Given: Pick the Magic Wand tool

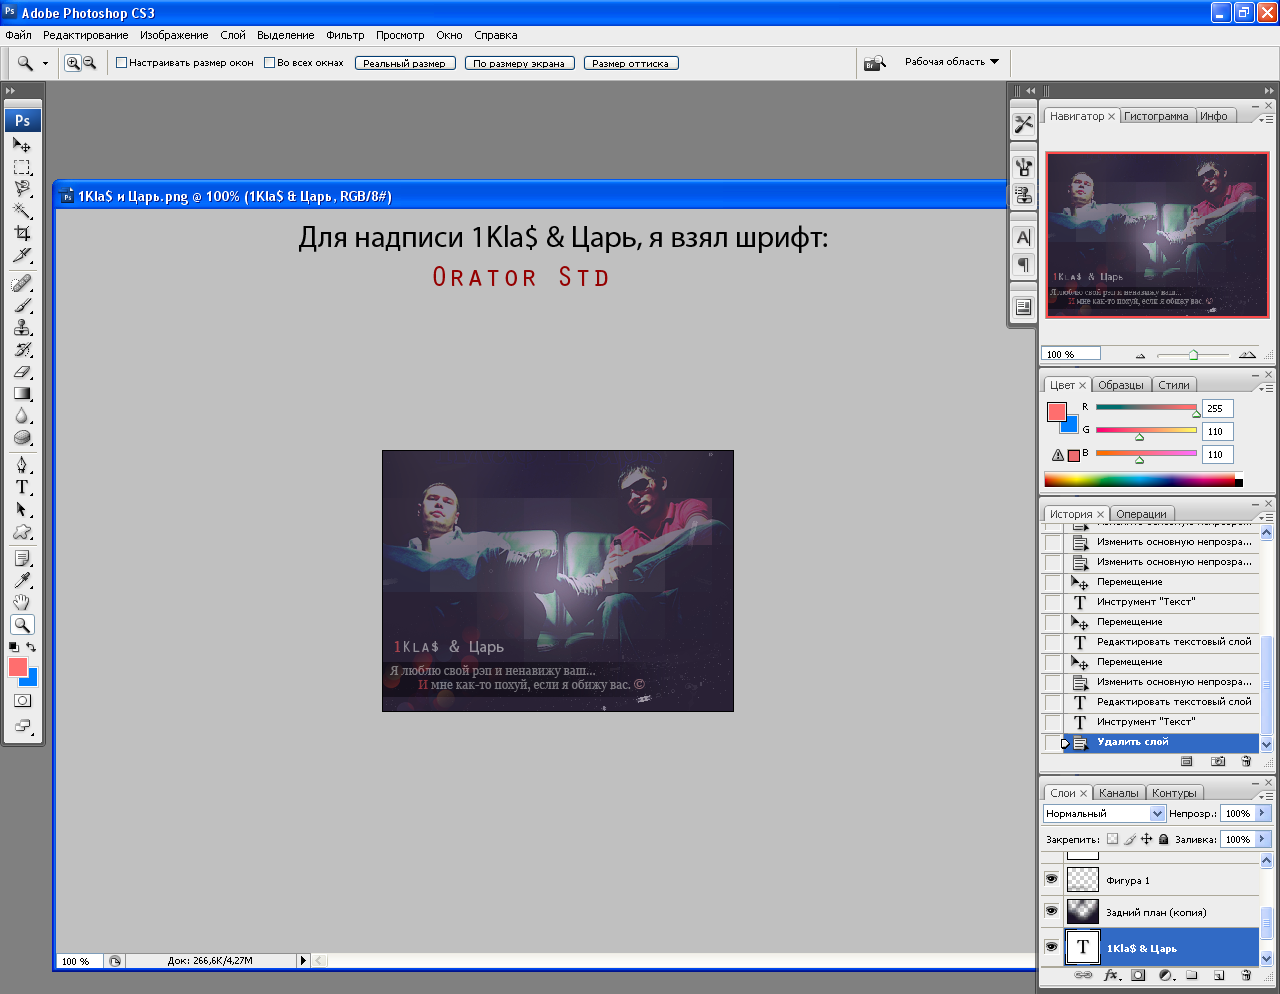Looking at the screenshot, I should [22, 210].
